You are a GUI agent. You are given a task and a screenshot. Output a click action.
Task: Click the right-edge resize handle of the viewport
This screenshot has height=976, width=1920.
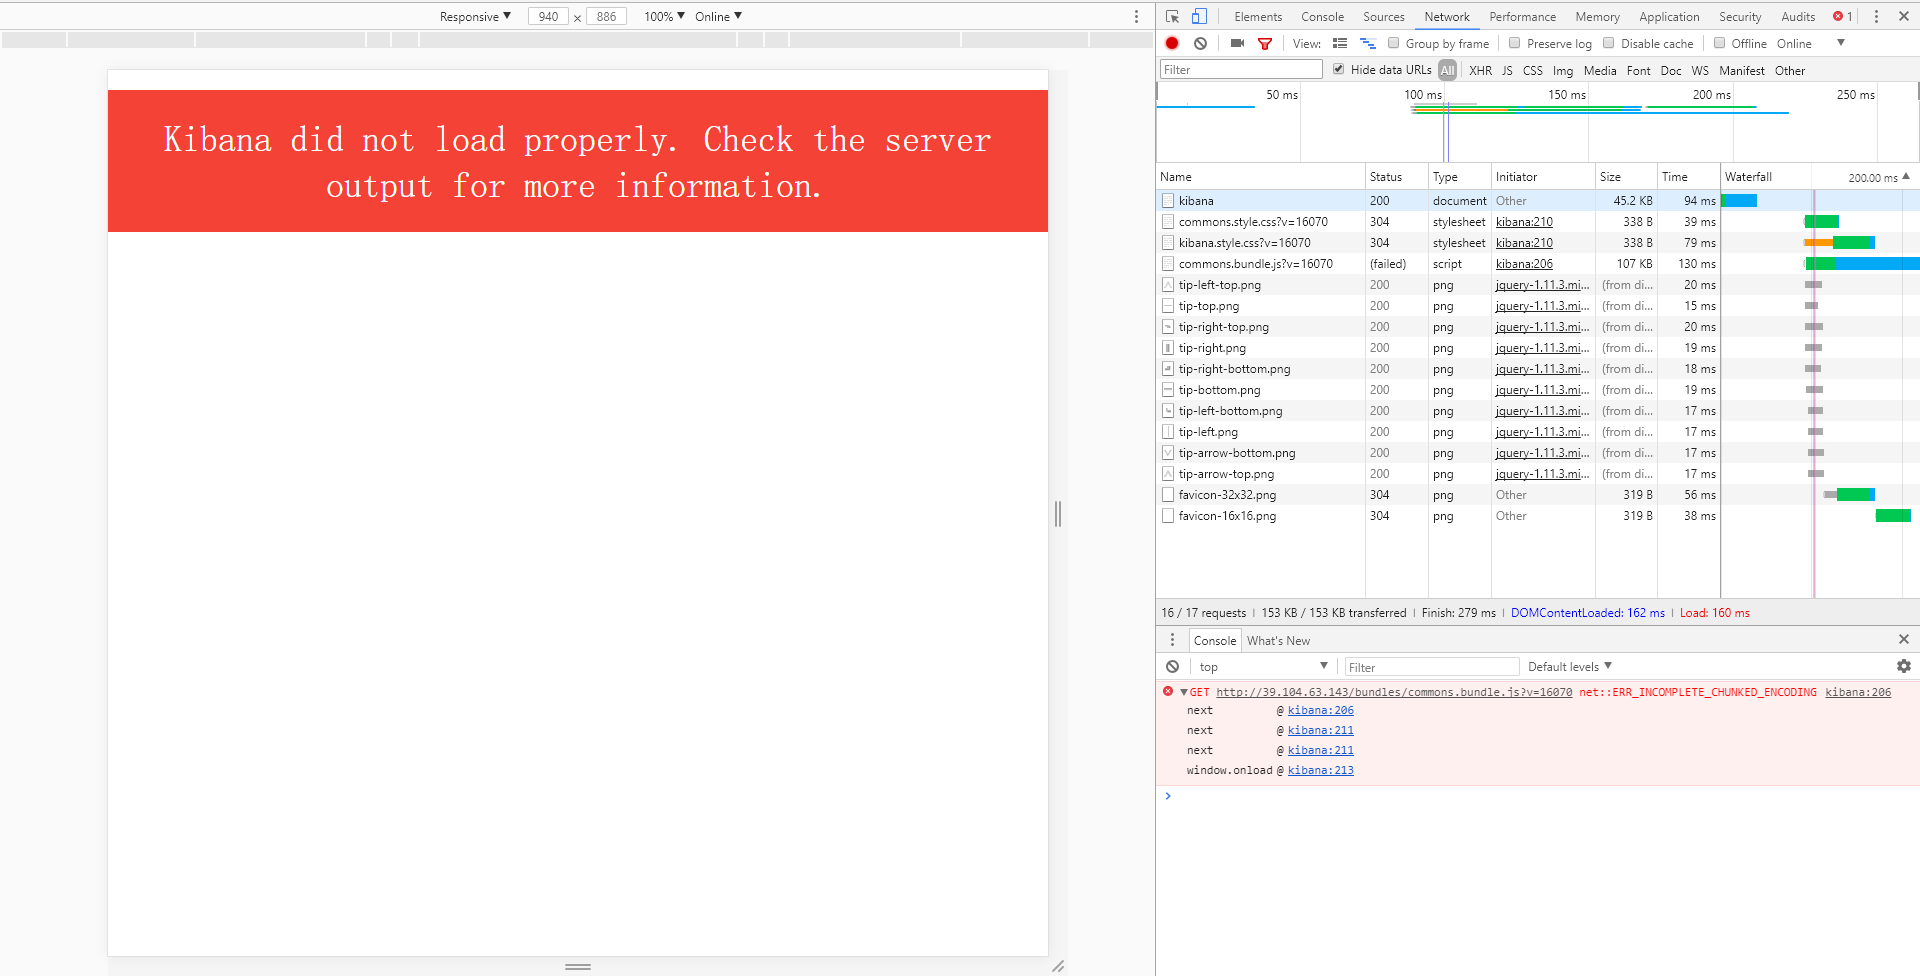point(1057,514)
